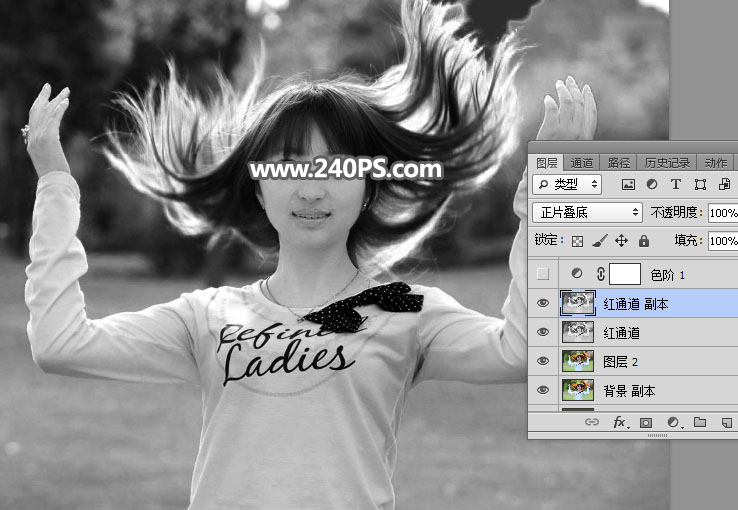Hide the 背景 副本 layer
Screen dimensions: 738x510
click(x=543, y=390)
